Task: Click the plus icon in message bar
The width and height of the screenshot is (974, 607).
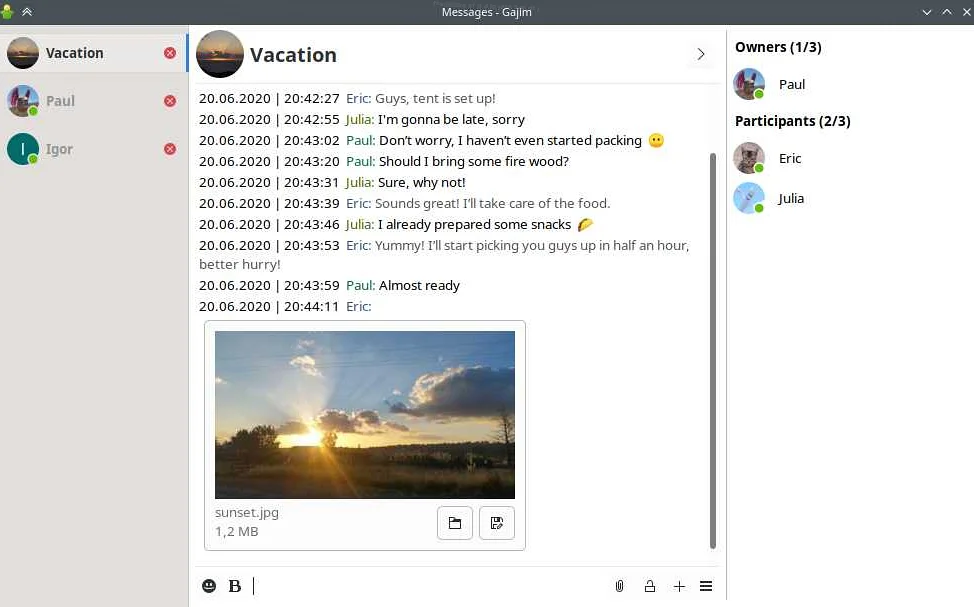Action: pos(679,586)
